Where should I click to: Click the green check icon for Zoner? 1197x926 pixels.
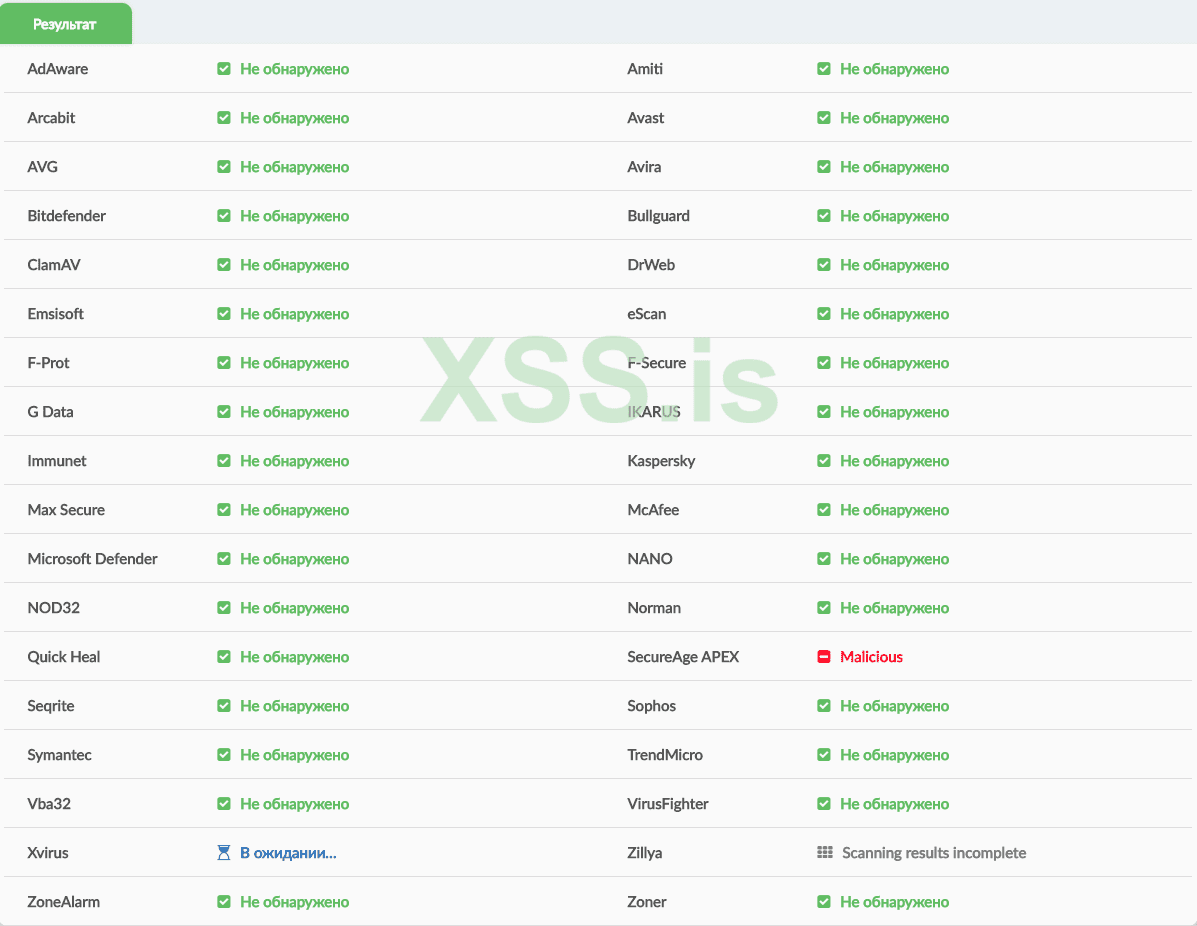tap(824, 902)
